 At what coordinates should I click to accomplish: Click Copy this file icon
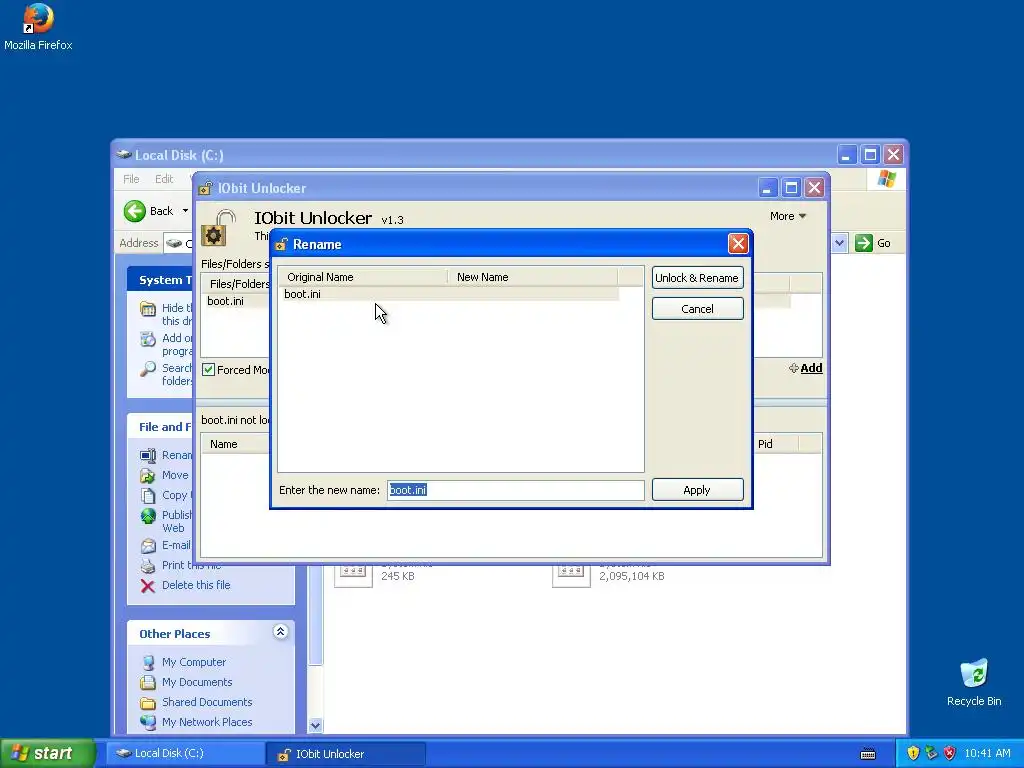[148, 495]
